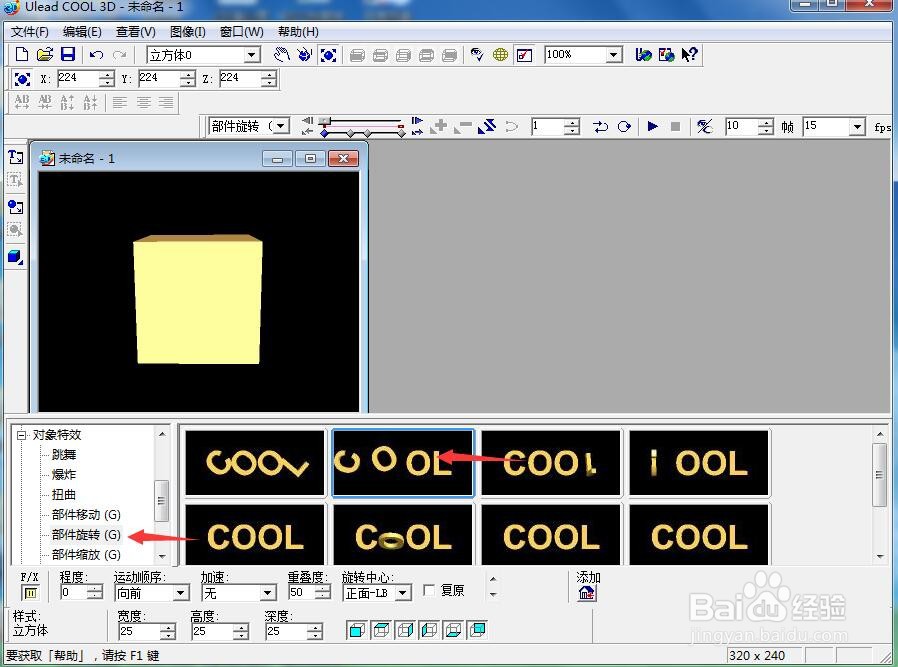Open the 旋转中心 正面-LB dropdown
The height and width of the screenshot is (667, 898).
(x=404, y=593)
